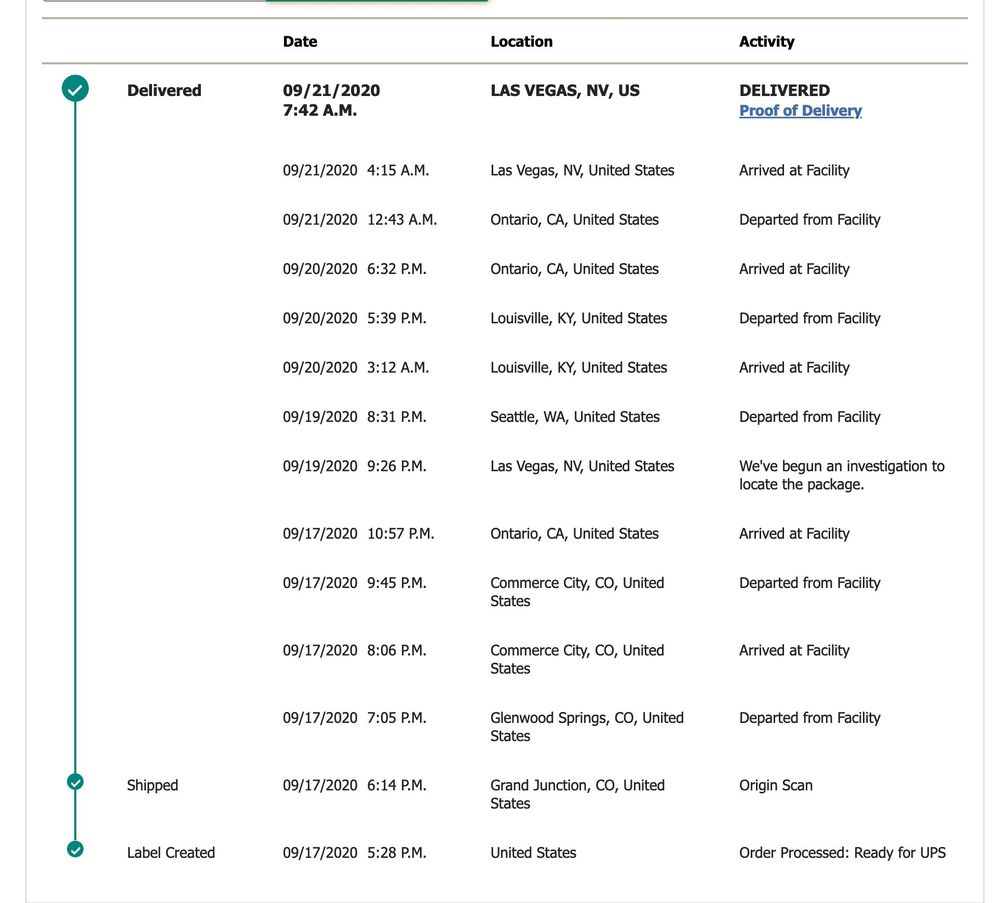Click the Origin Scan activity text

(x=775, y=786)
